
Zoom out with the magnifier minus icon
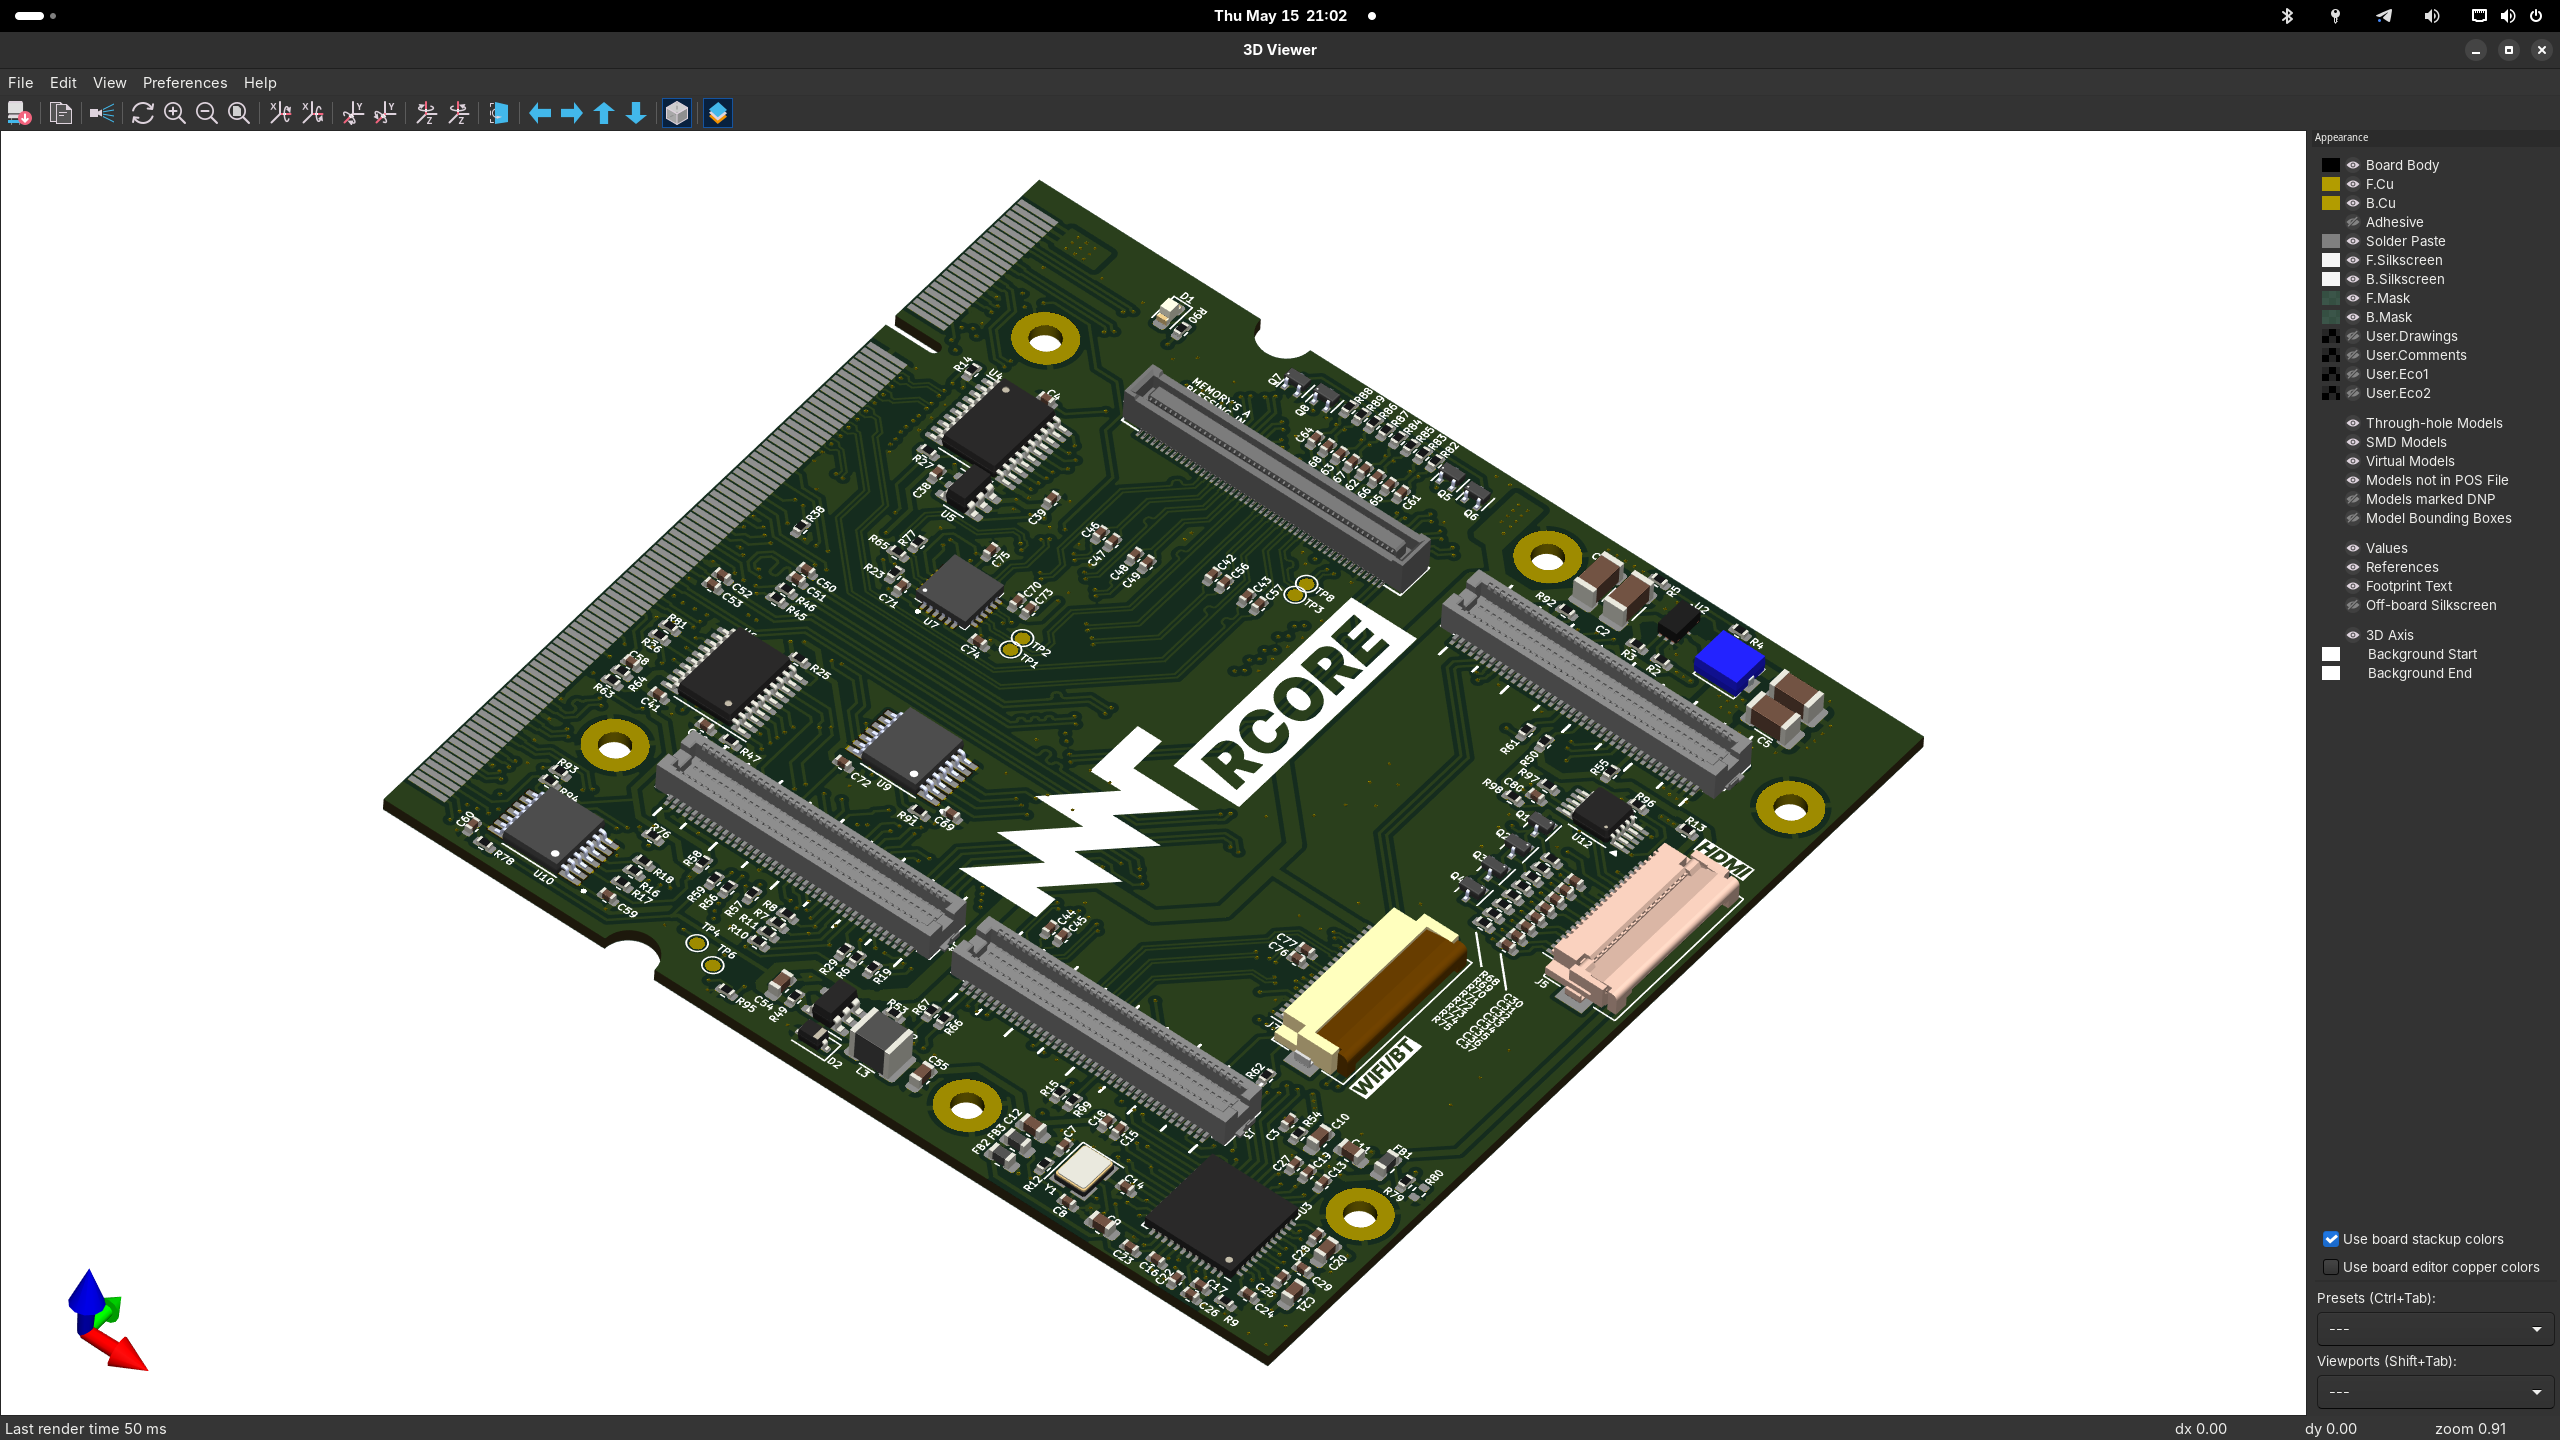point(207,113)
